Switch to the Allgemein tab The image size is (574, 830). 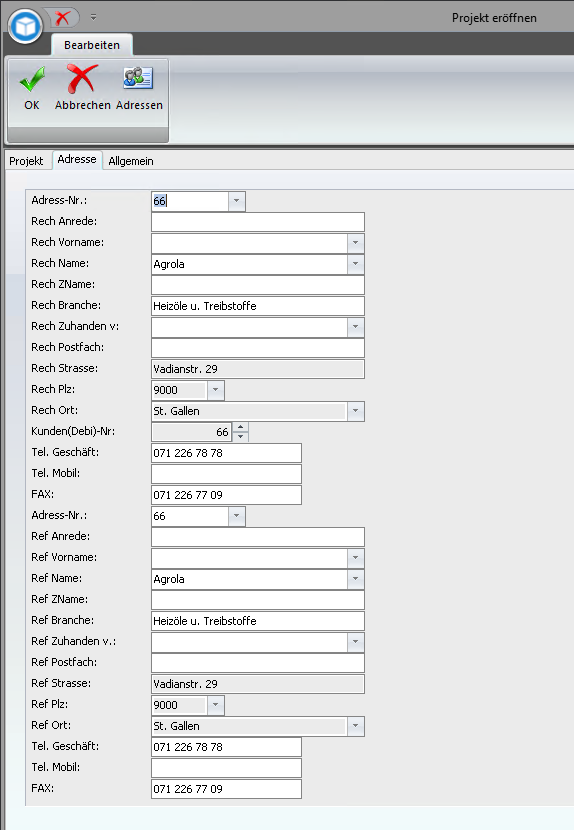coord(131,161)
